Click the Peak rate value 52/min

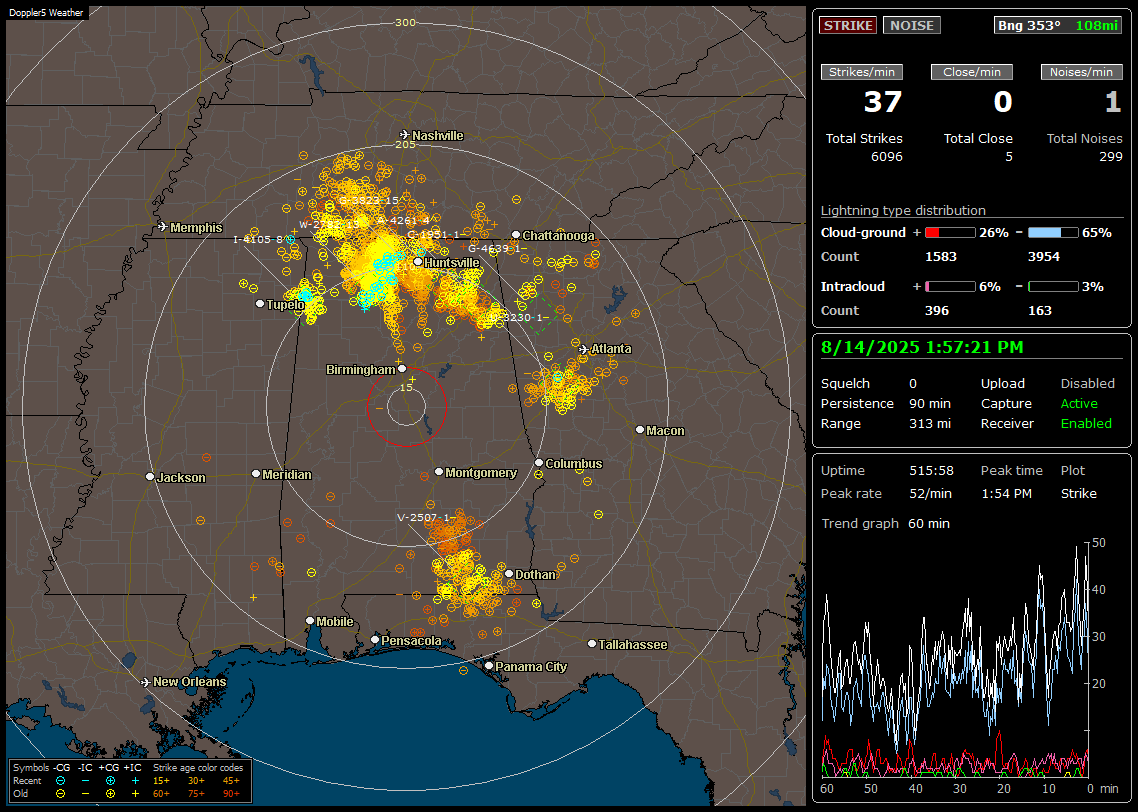click(931, 493)
